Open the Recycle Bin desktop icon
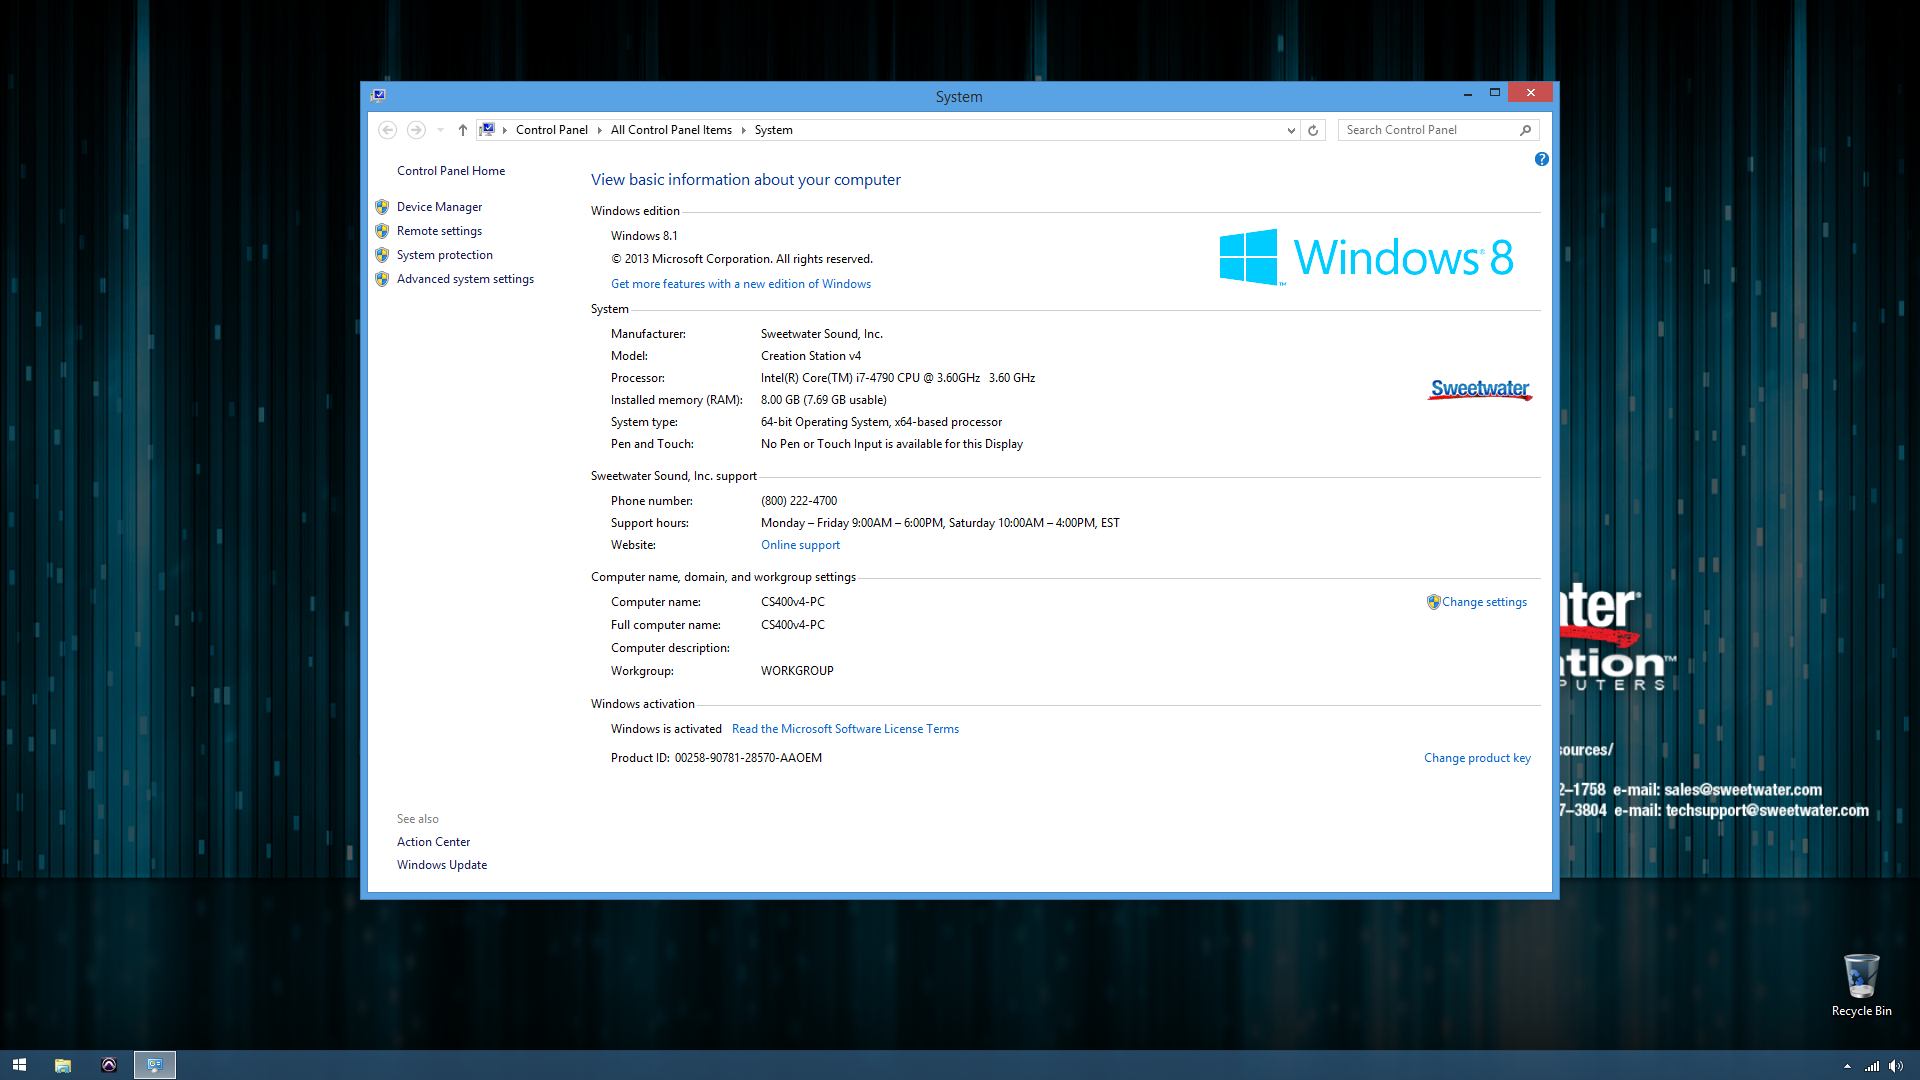 click(1861, 985)
